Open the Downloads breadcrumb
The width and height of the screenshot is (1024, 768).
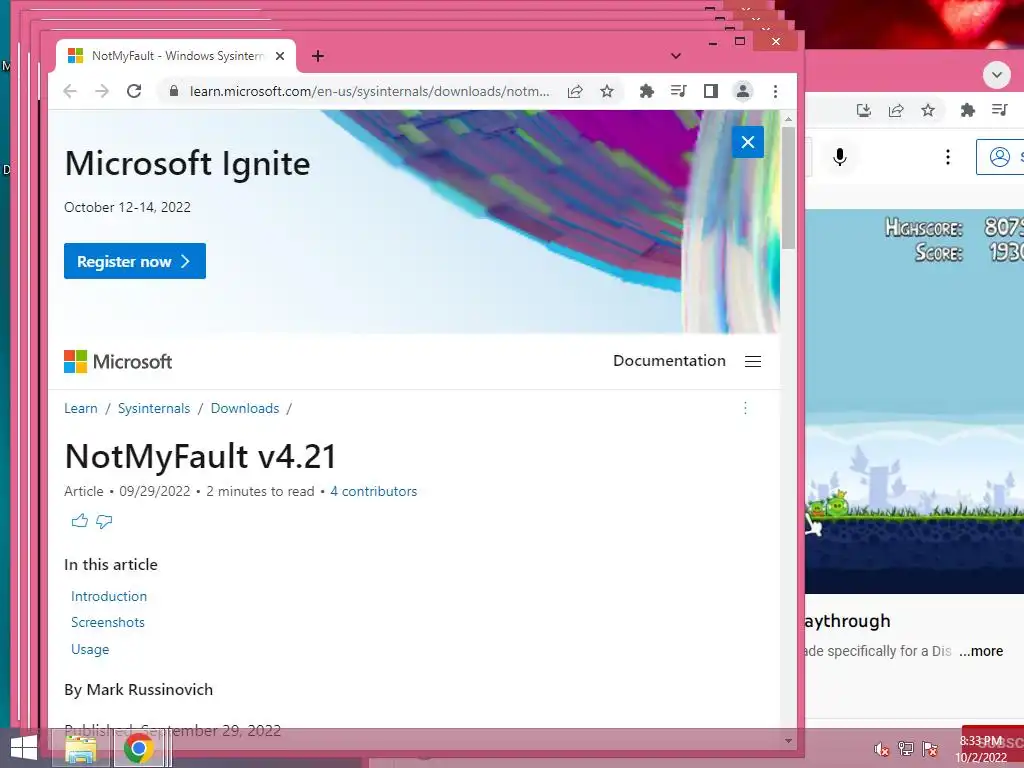245,408
